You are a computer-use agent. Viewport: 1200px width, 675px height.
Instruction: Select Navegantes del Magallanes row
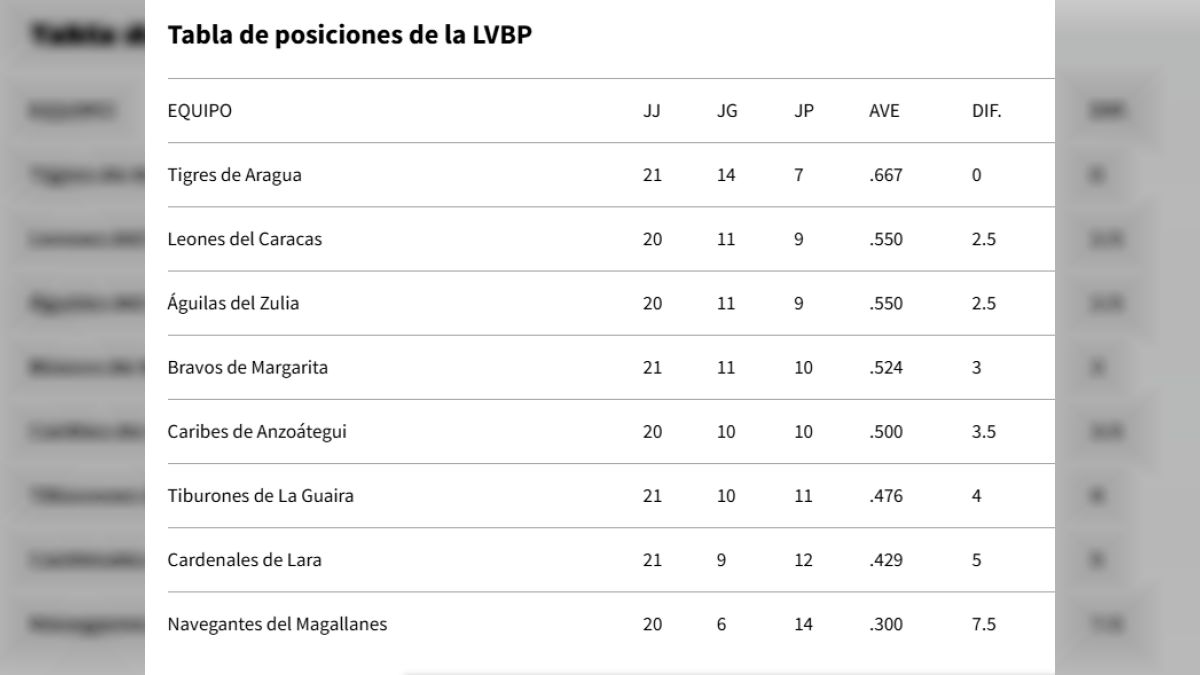277,625
